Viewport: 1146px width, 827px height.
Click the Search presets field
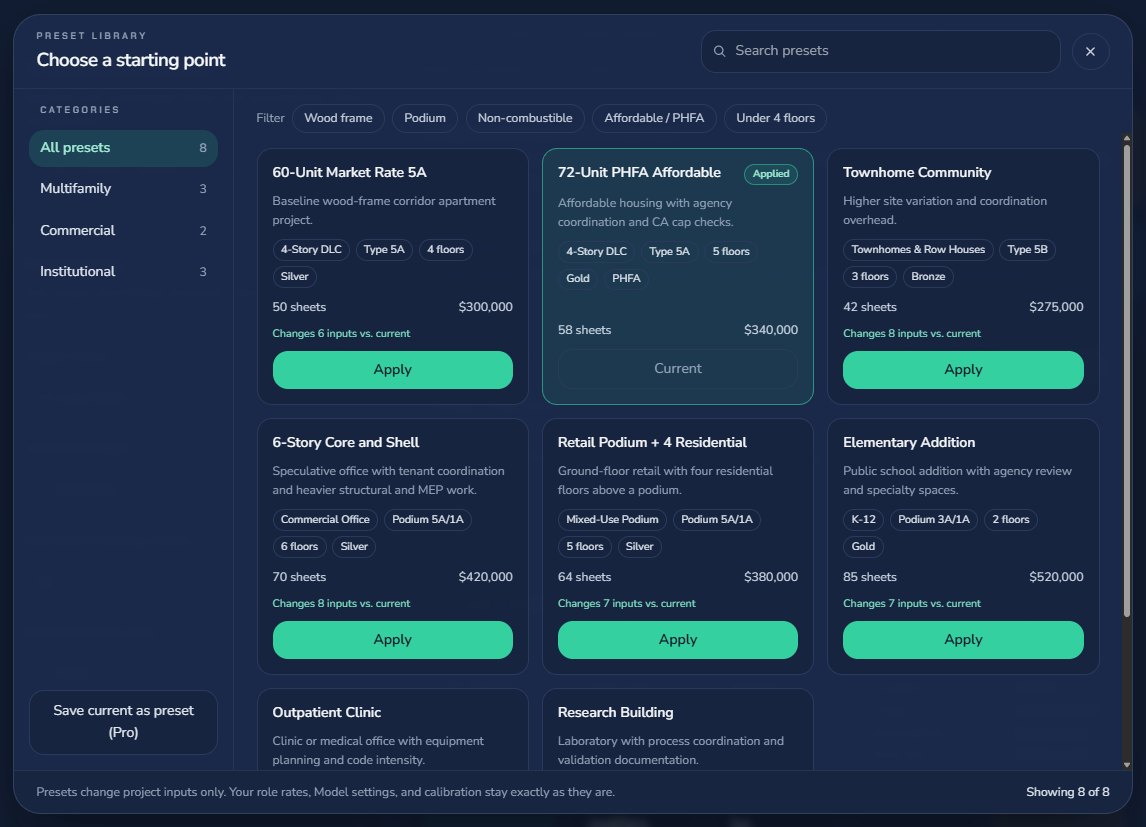[x=881, y=51]
